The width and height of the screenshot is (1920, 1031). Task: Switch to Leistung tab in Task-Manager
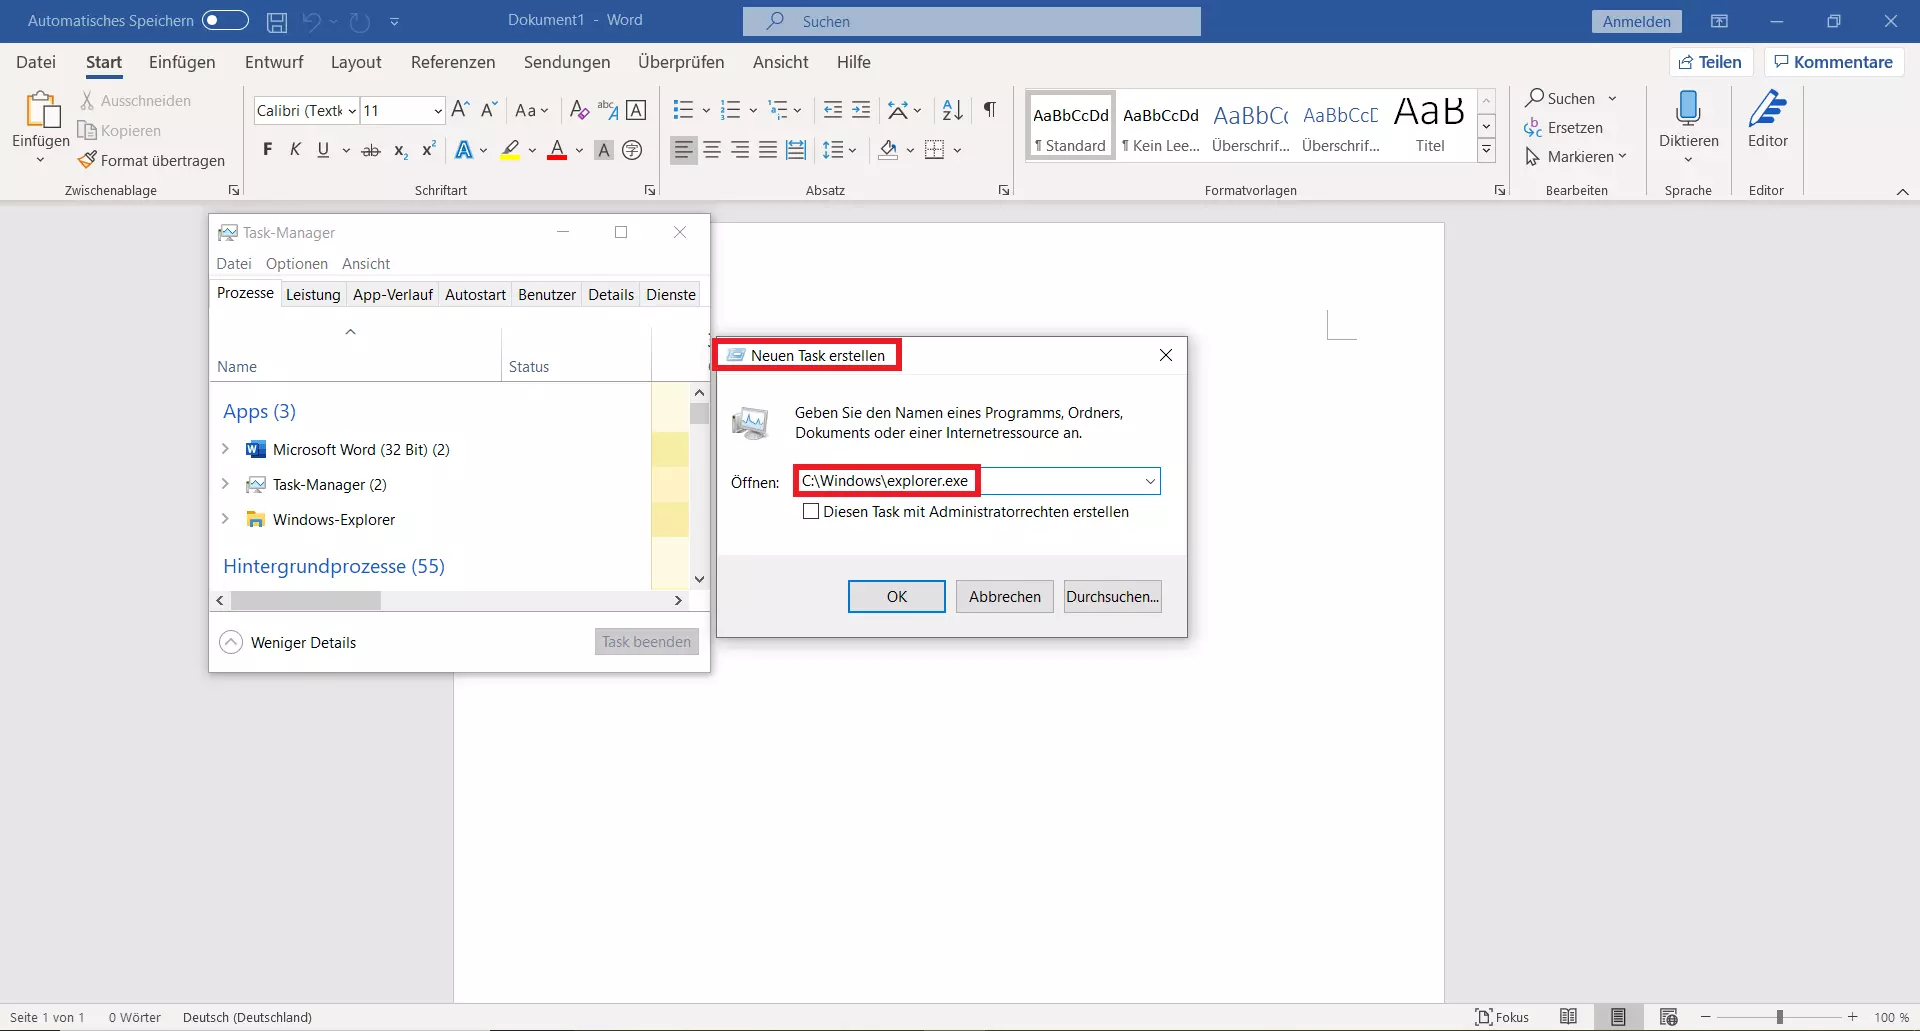(x=313, y=294)
